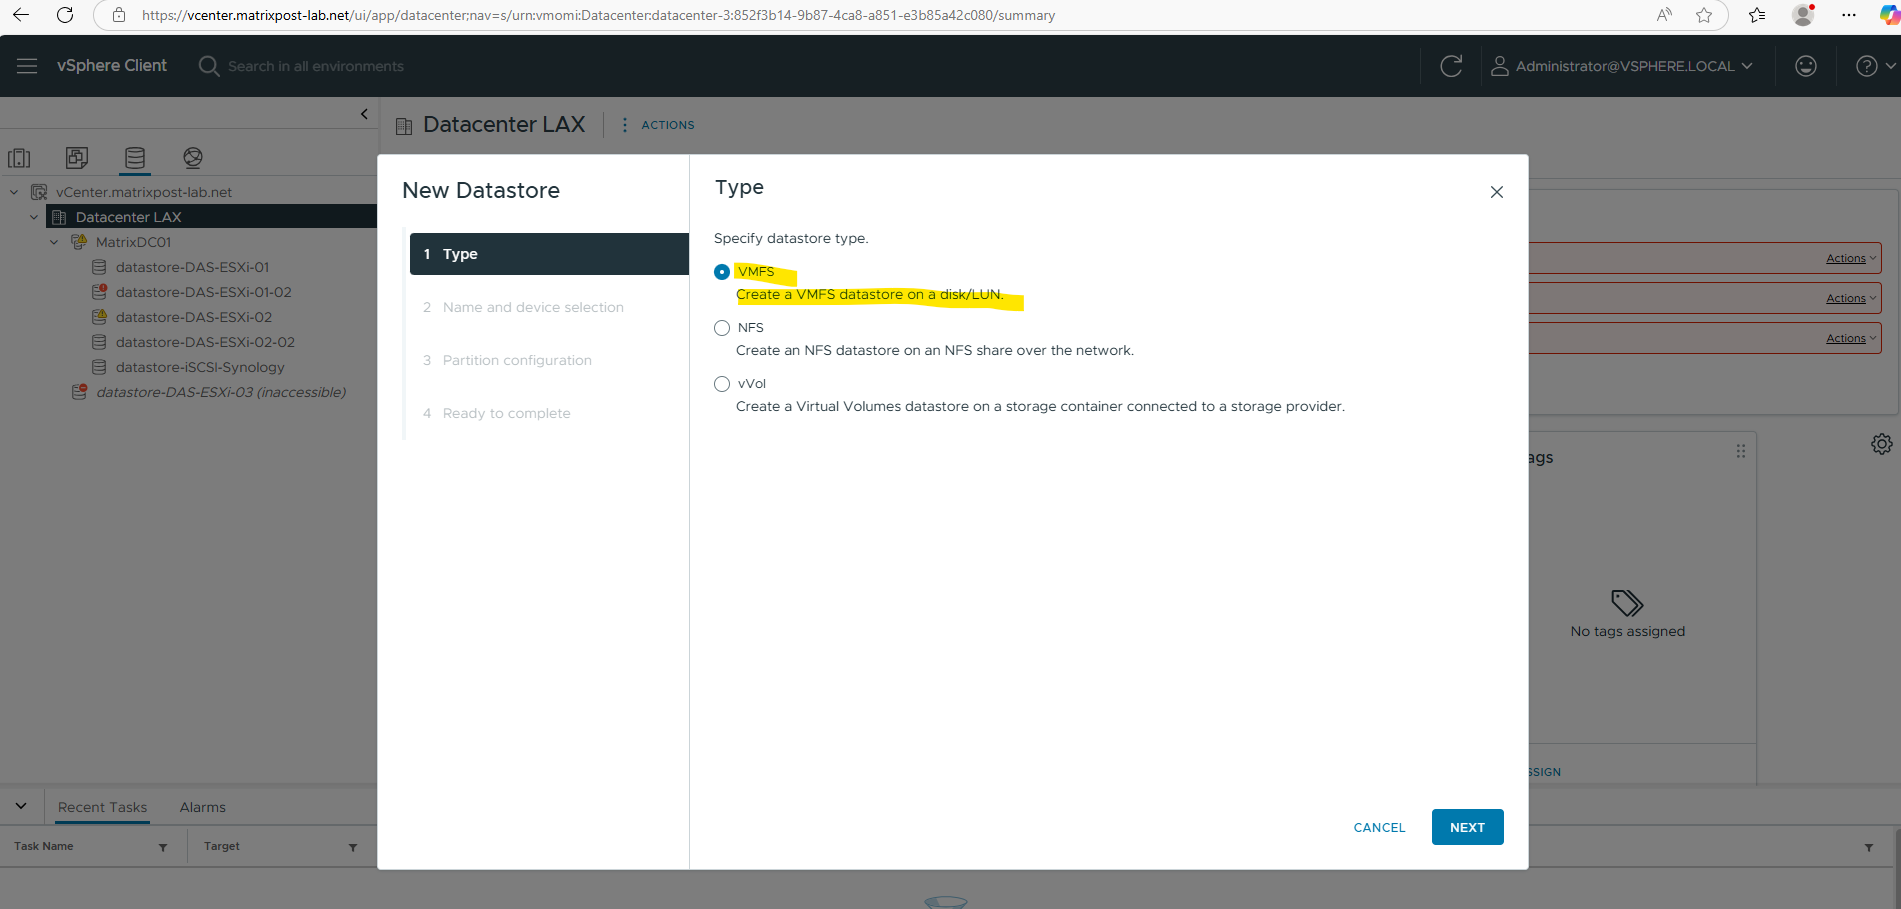Switch to the Alarms tab
Screen dimensions: 1901x909
point(202,806)
